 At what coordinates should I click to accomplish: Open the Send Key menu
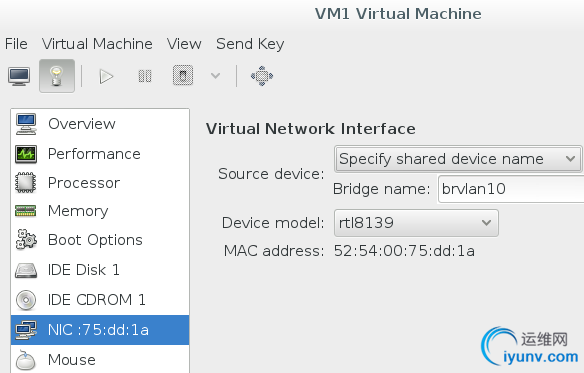250,44
